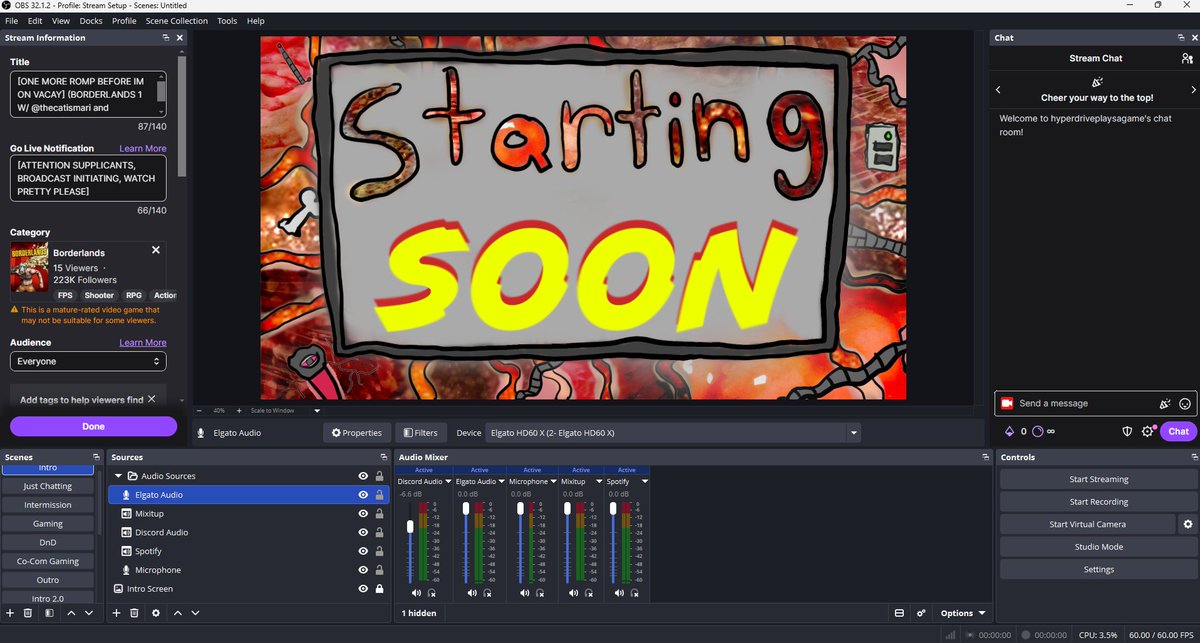Mute the Discord Audio mixer channel

[x=417, y=593]
